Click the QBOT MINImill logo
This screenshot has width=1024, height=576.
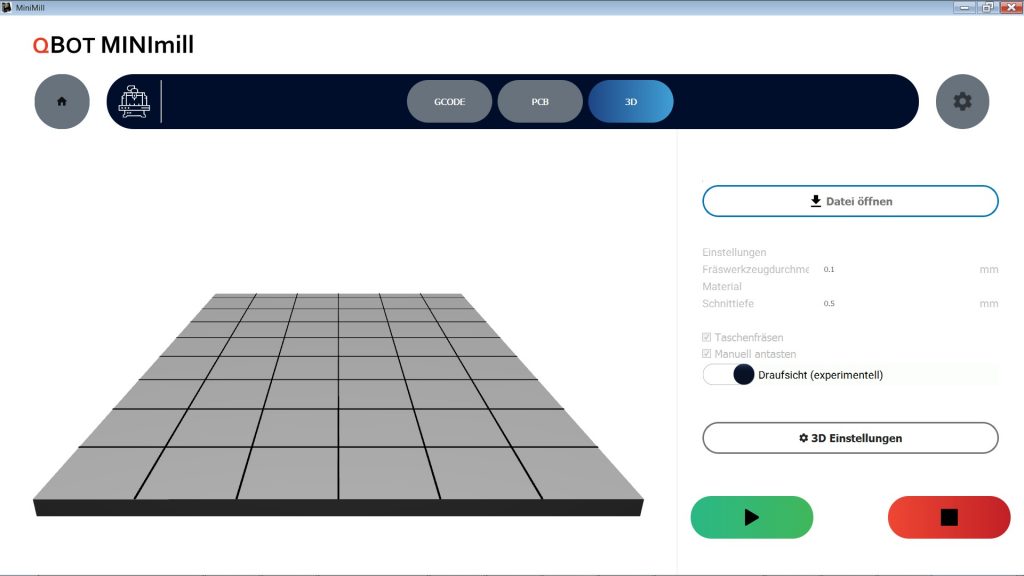click(x=113, y=45)
